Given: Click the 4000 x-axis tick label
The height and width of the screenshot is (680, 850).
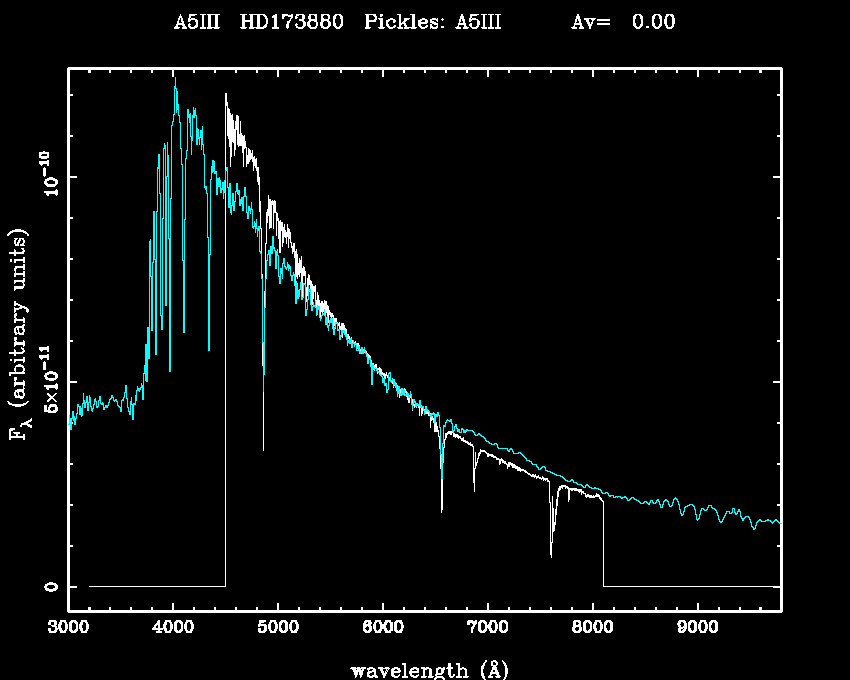Looking at the screenshot, I should 173,628.
